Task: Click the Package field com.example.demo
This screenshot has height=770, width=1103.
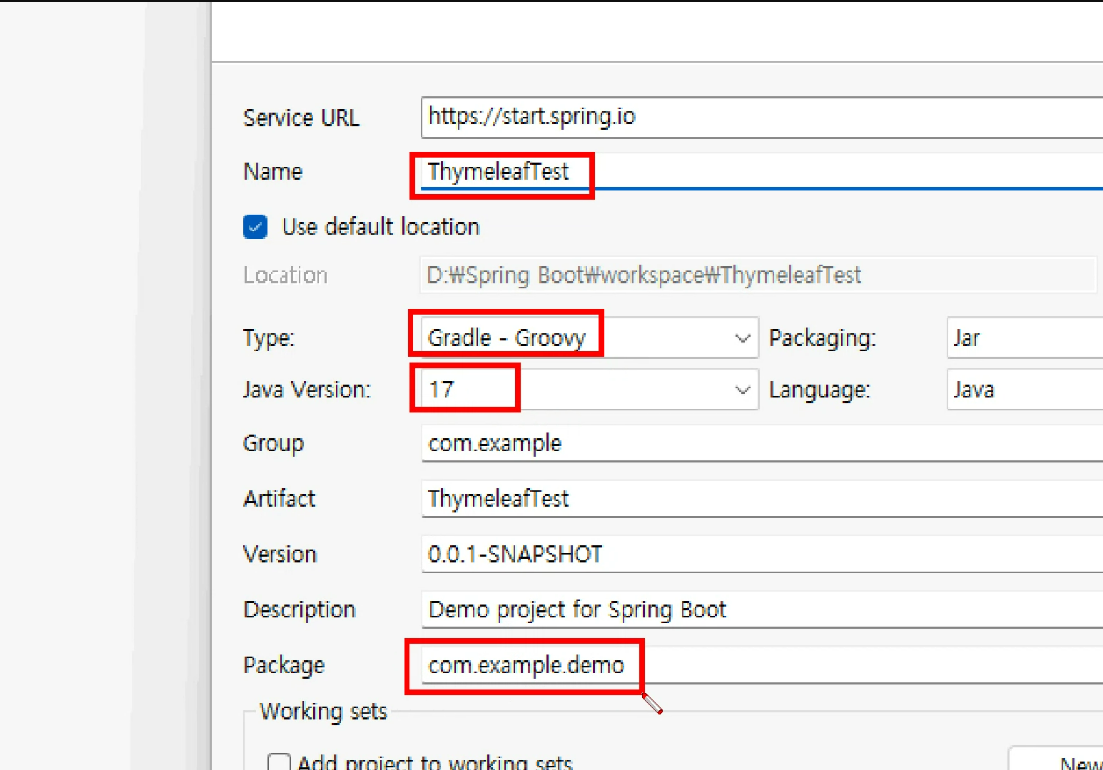Action: coord(762,665)
